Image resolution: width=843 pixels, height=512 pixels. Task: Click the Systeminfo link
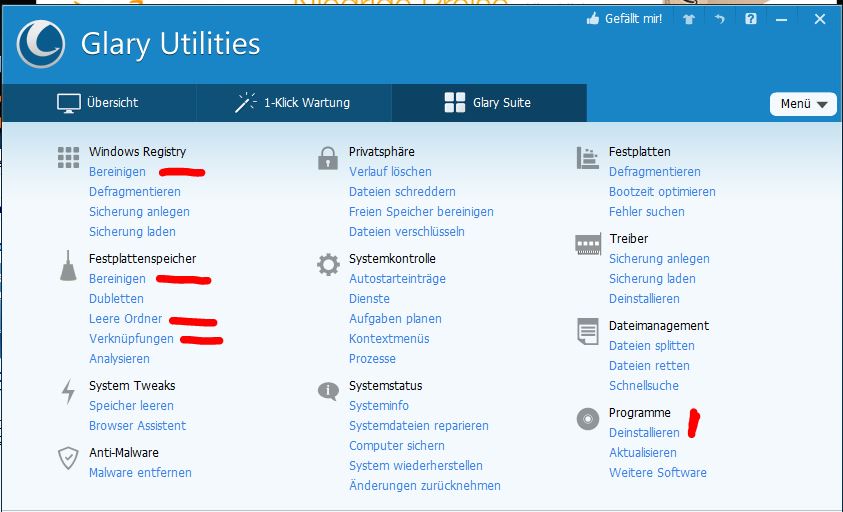pos(378,406)
